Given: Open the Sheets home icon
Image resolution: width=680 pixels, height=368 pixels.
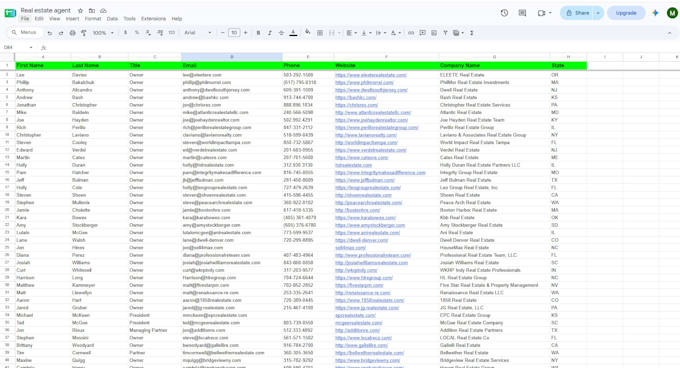Looking at the screenshot, I should (x=10, y=13).
